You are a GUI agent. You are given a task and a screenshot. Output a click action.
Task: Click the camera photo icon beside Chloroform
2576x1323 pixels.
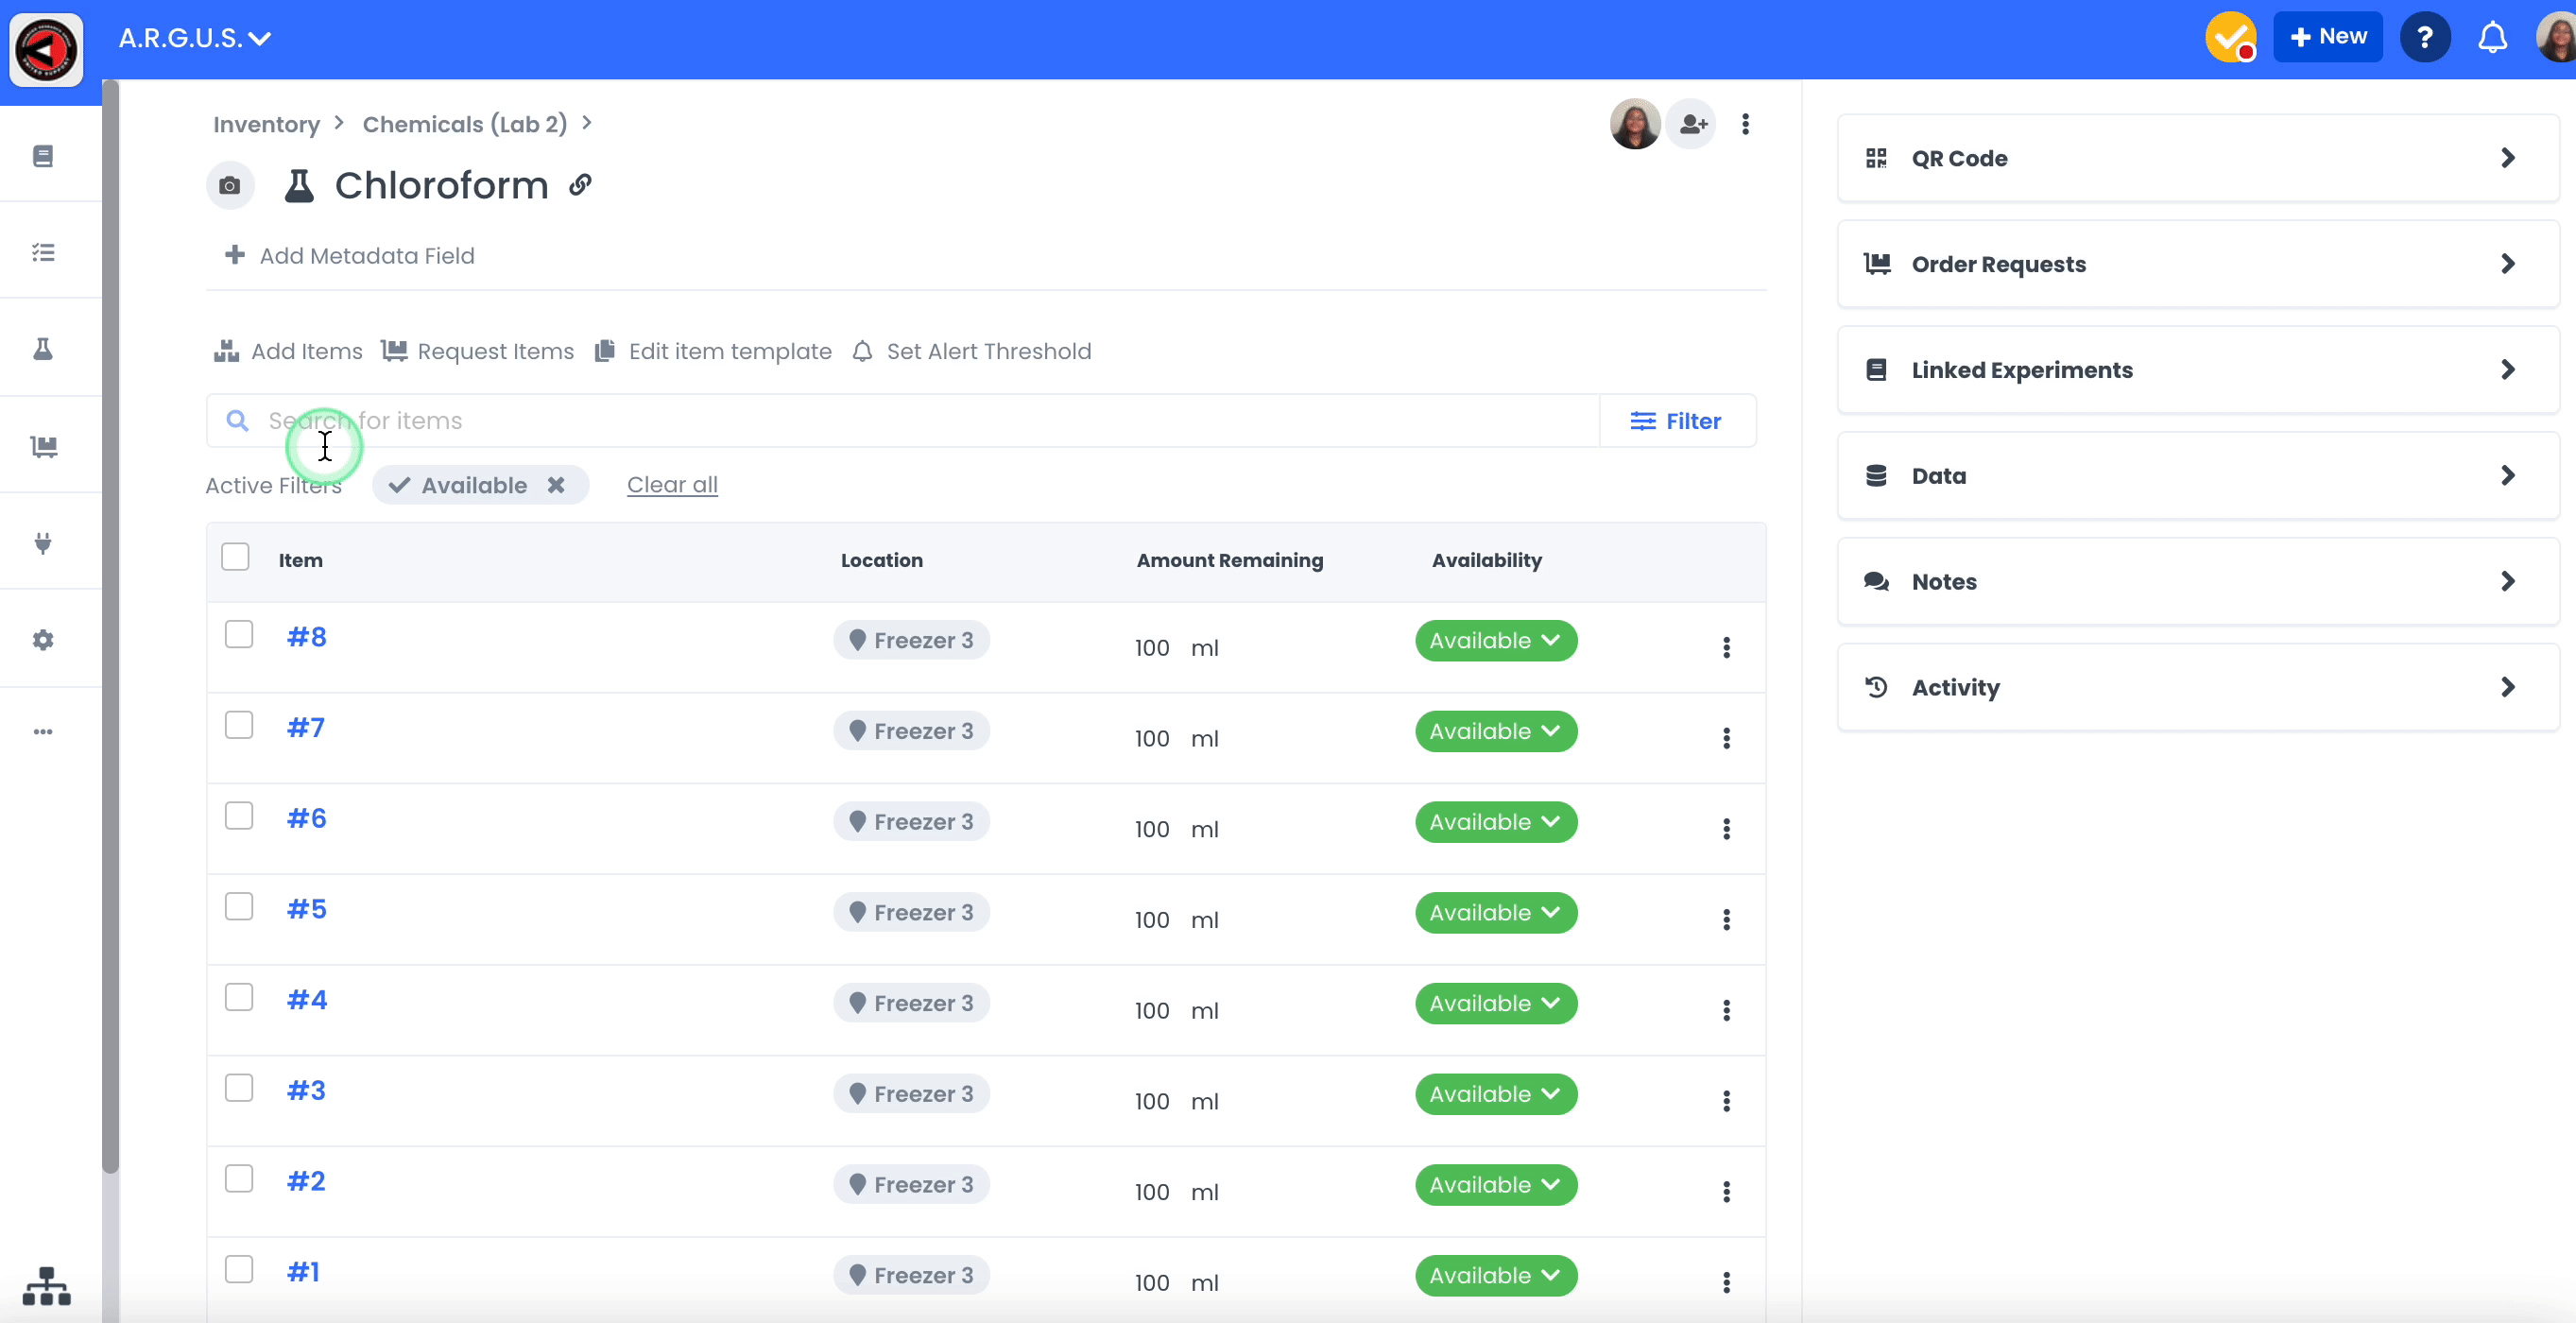tap(229, 186)
